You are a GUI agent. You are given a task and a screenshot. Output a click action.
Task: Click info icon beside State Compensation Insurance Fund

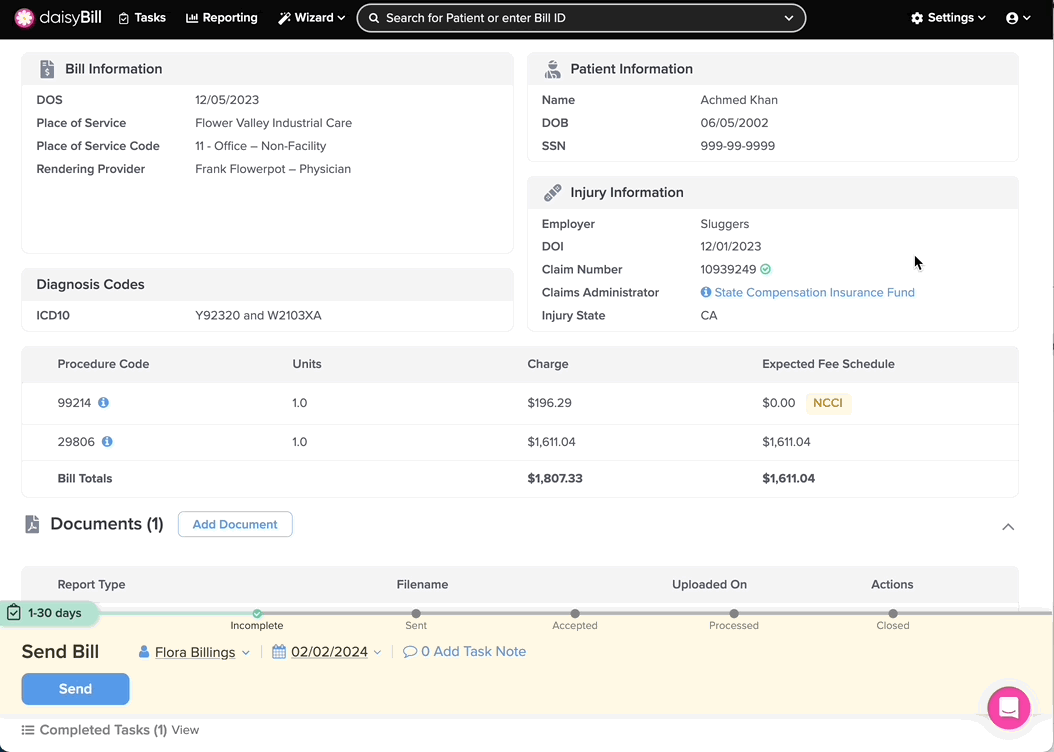tap(706, 292)
